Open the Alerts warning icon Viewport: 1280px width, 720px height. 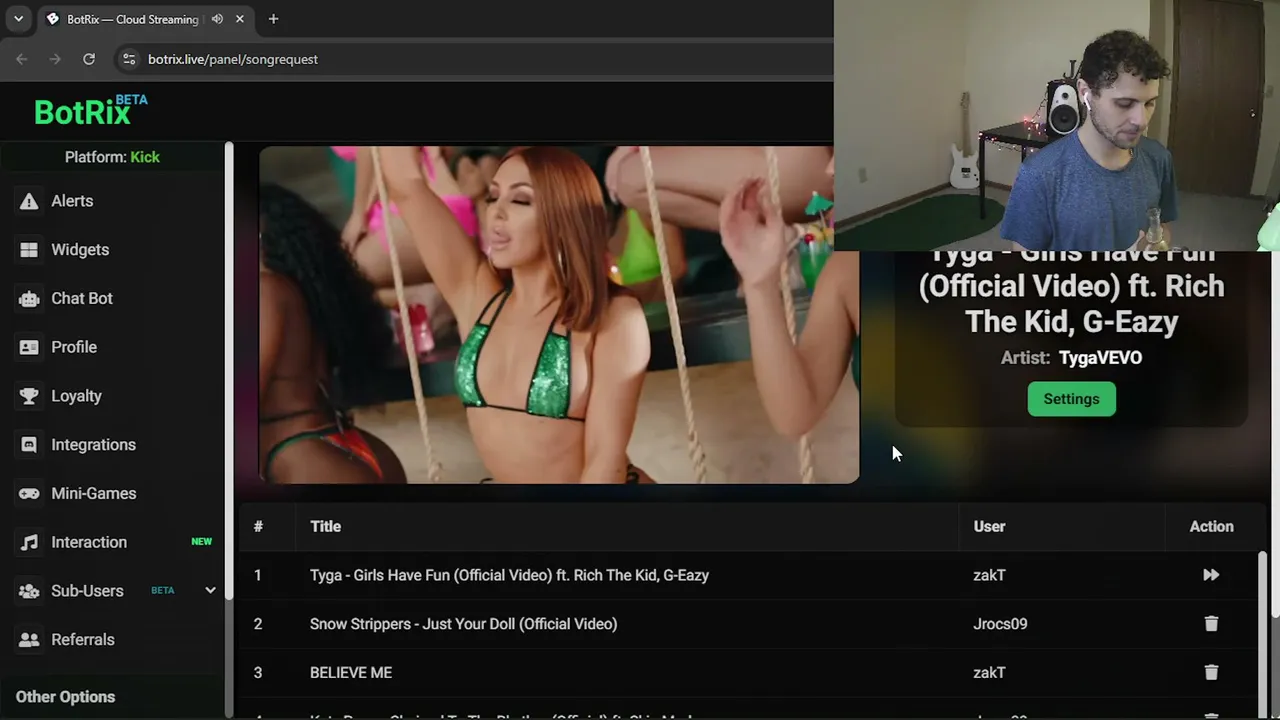29,201
